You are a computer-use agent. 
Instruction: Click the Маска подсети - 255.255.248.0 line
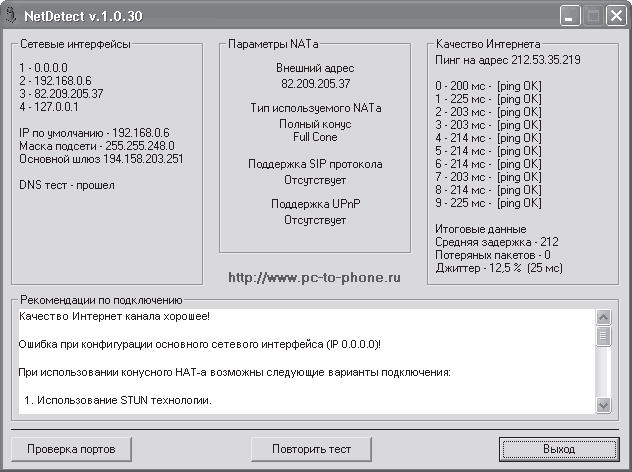coord(97,146)
